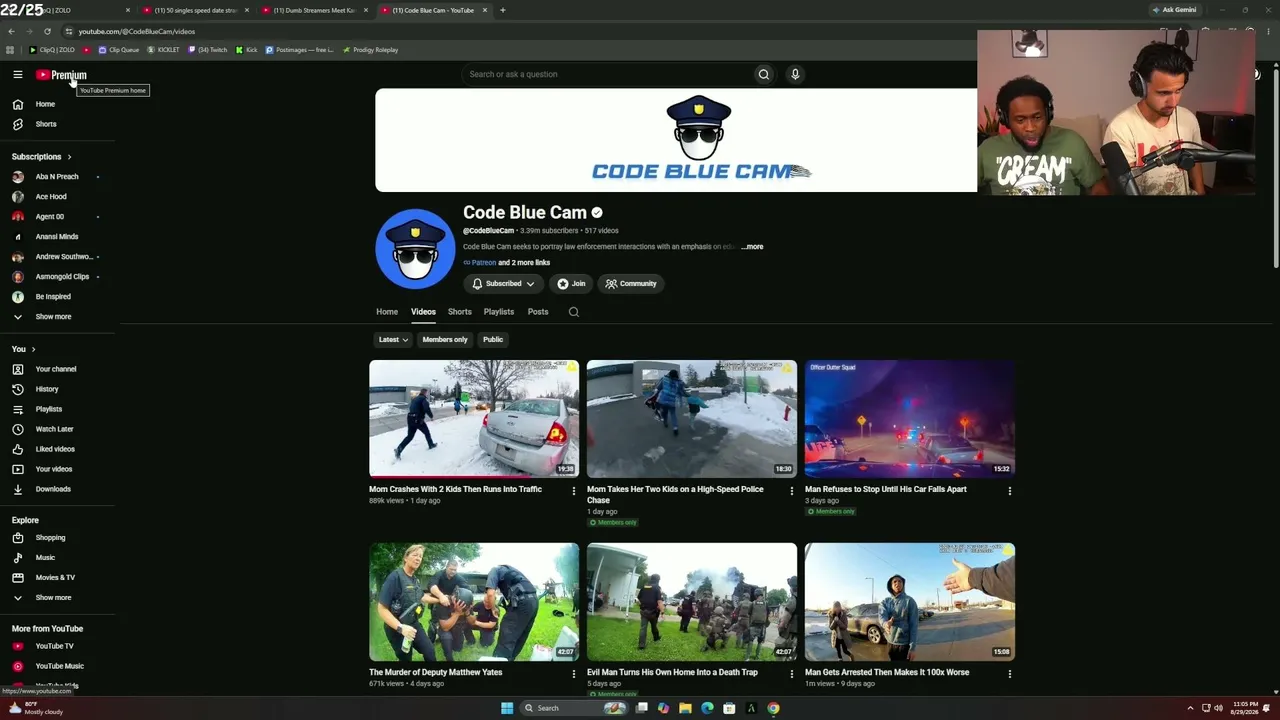Start voice search with the microphone icon
1280x720 pixels.
click(795, 74)
